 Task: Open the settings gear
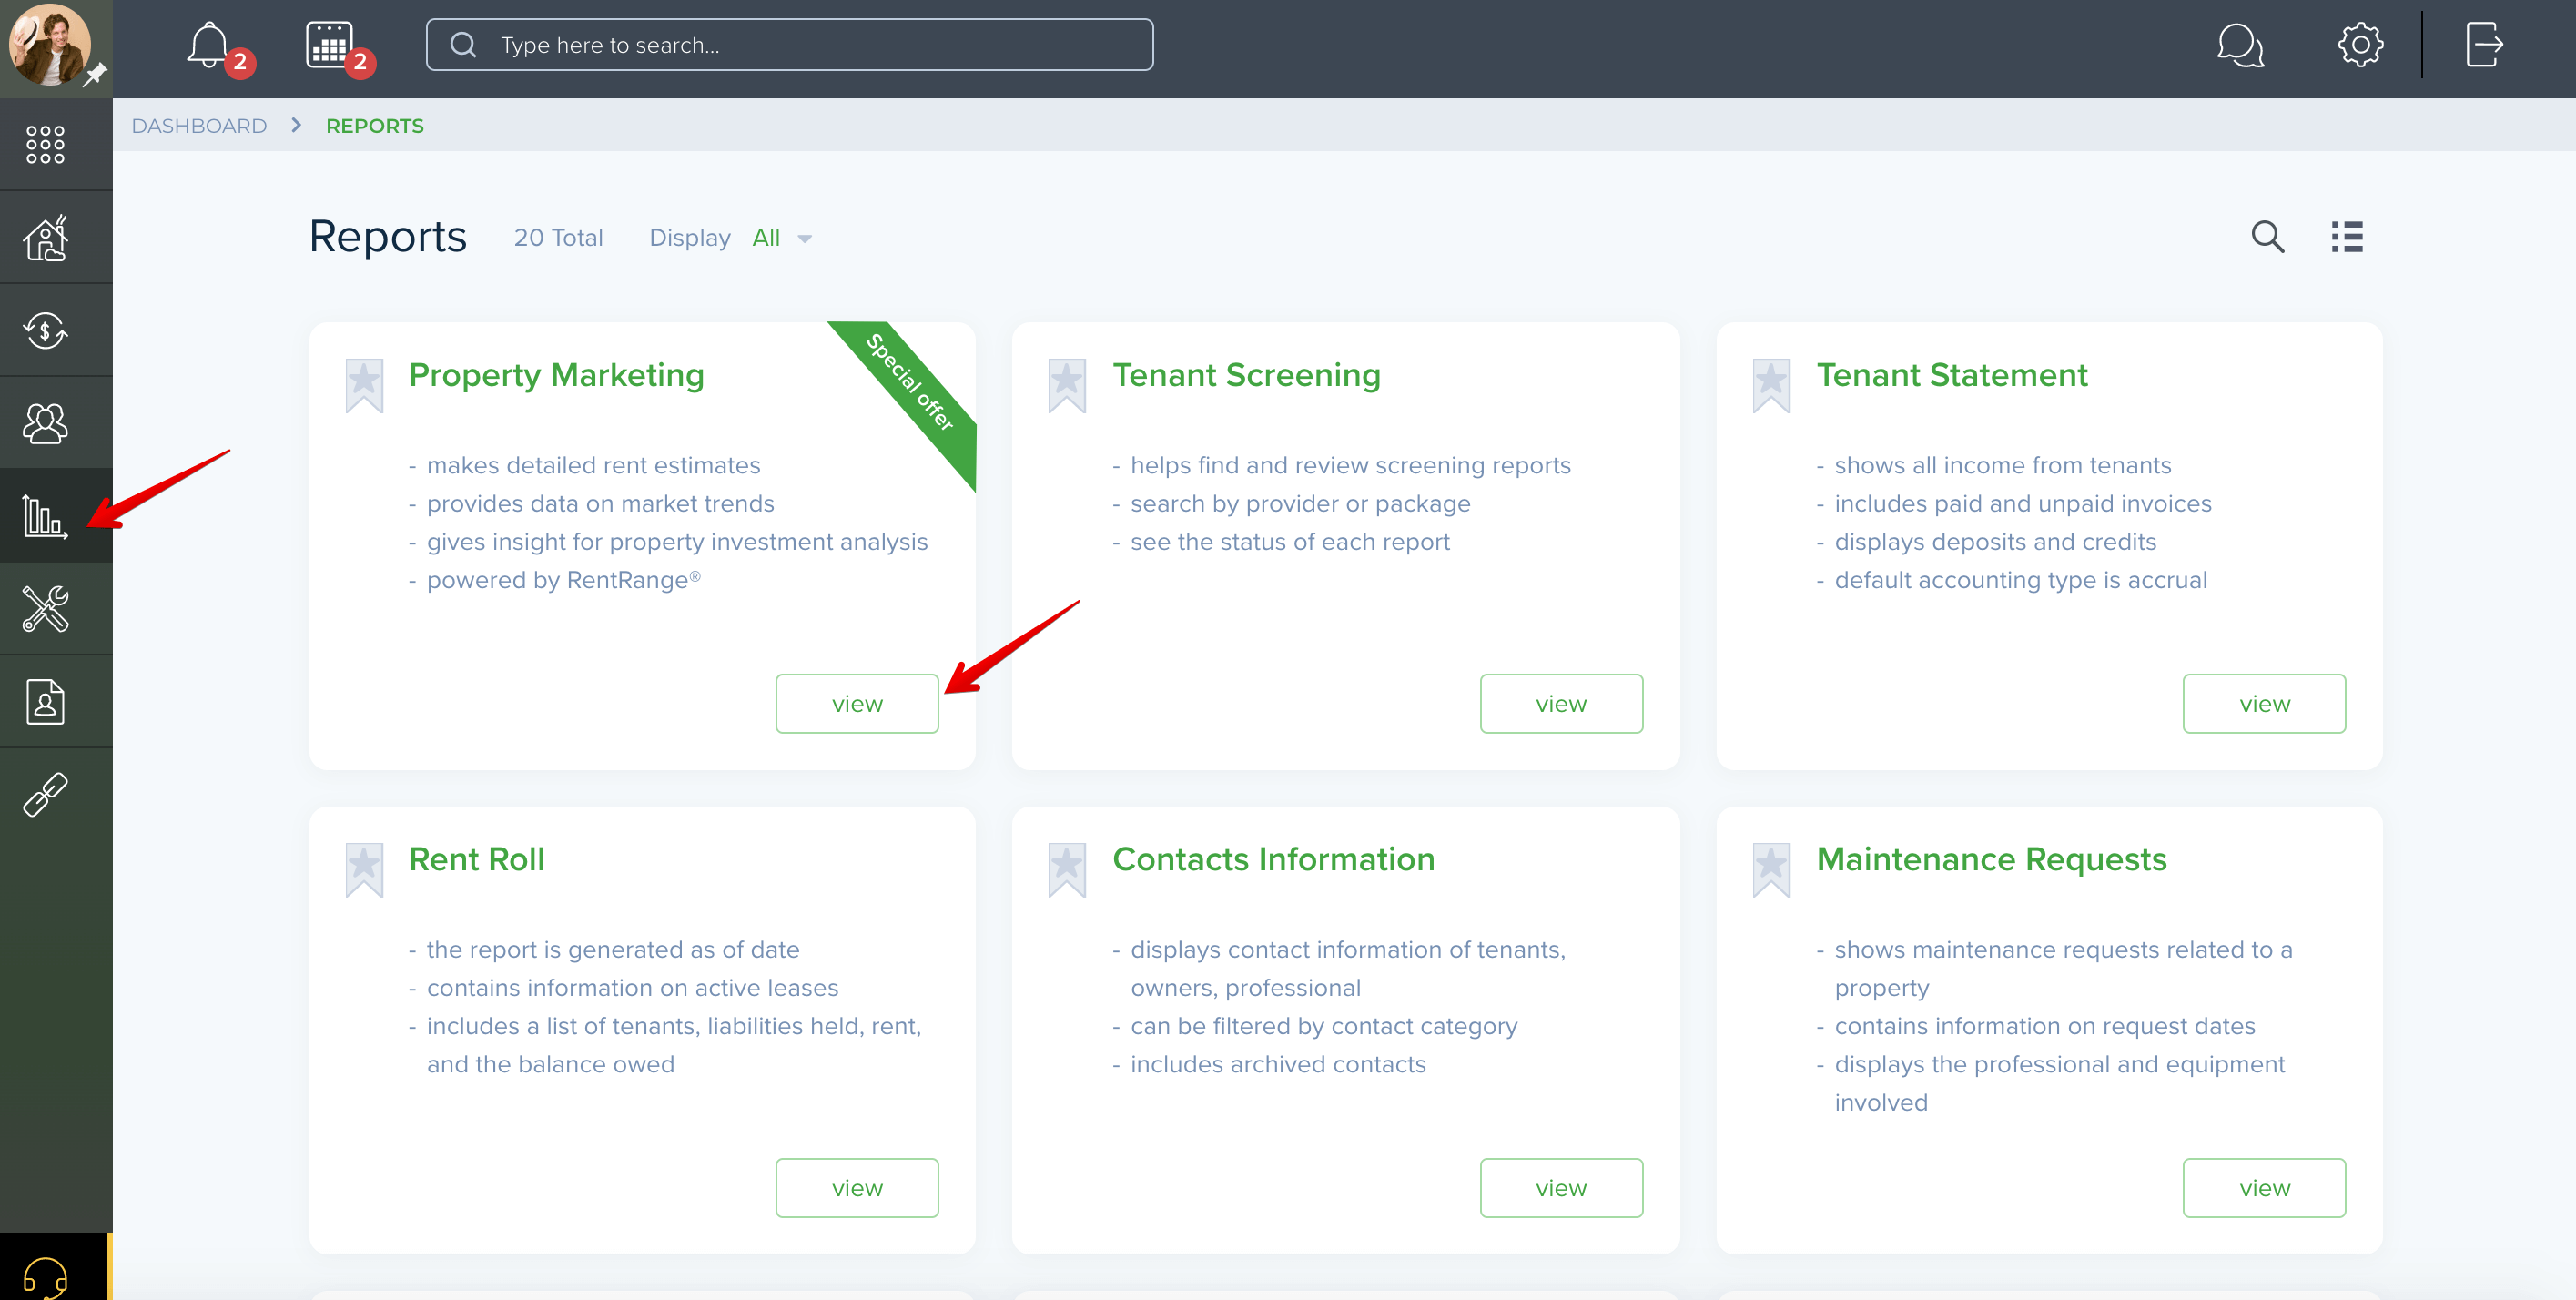click(2360, 45)
